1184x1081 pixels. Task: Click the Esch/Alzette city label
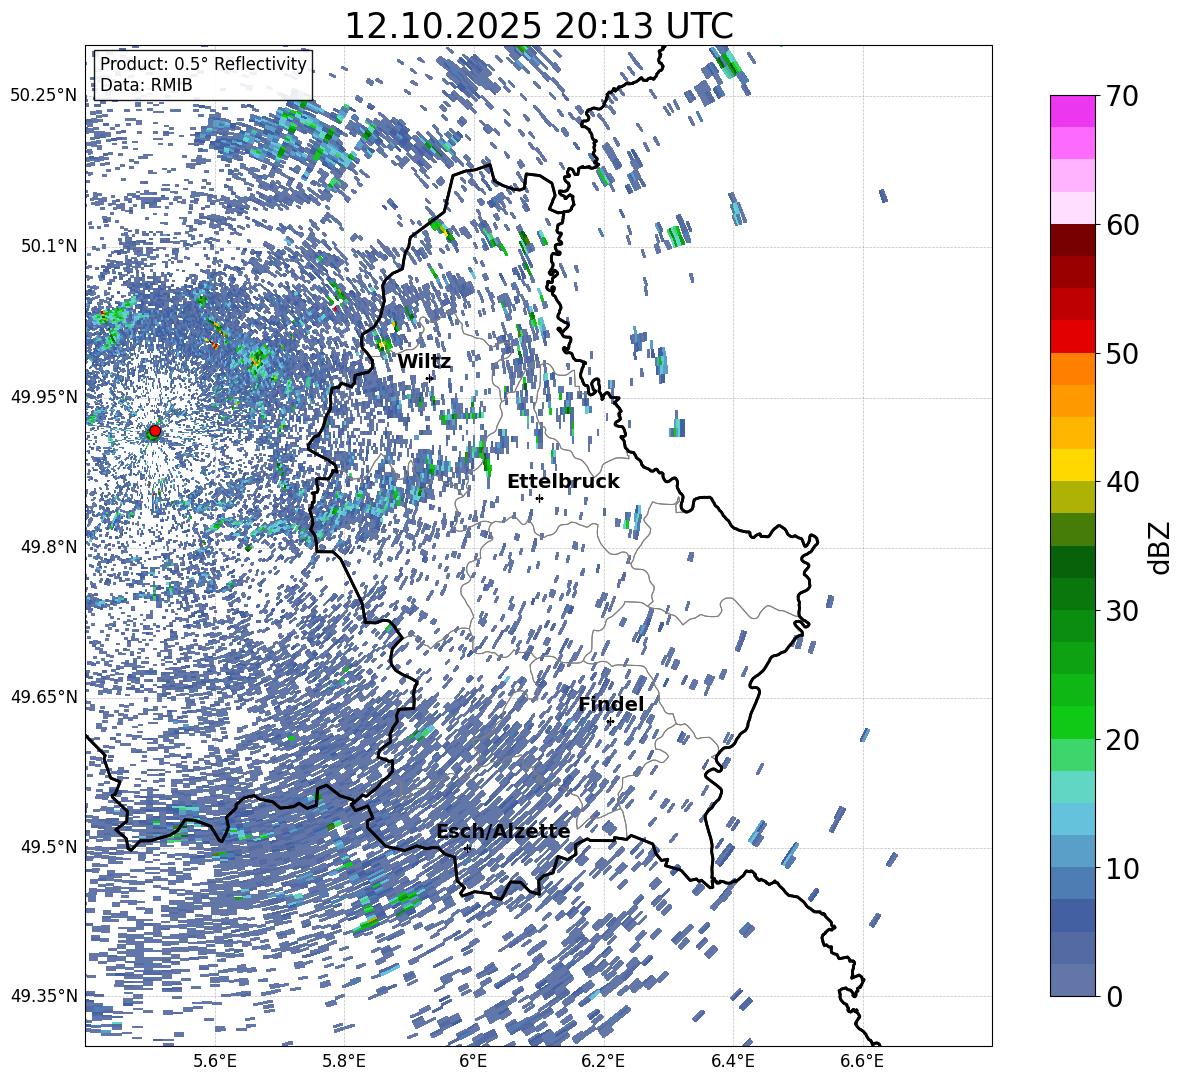pos(503,832)
